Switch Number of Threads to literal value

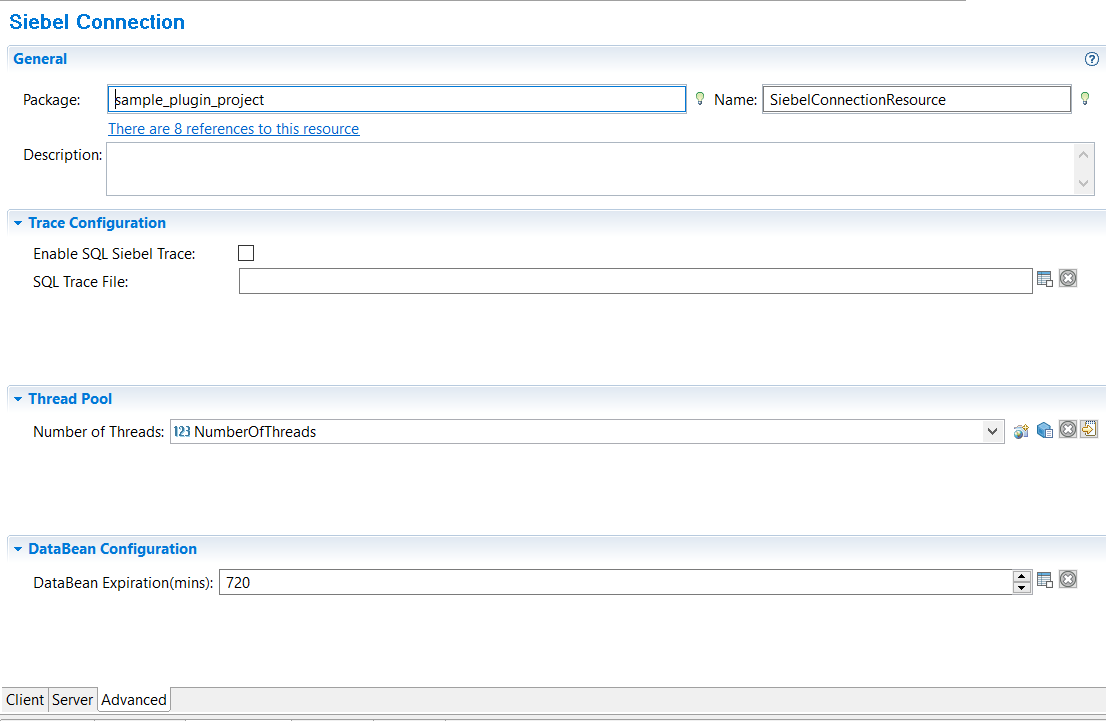[1089, 429]
